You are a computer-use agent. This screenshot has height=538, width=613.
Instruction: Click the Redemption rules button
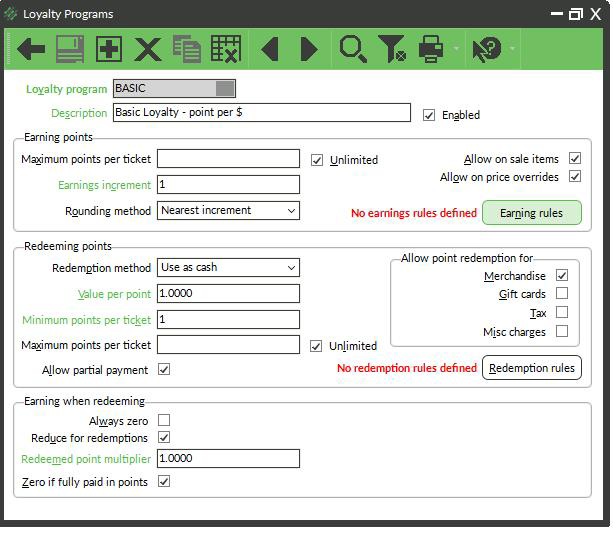tap(532, 368)
